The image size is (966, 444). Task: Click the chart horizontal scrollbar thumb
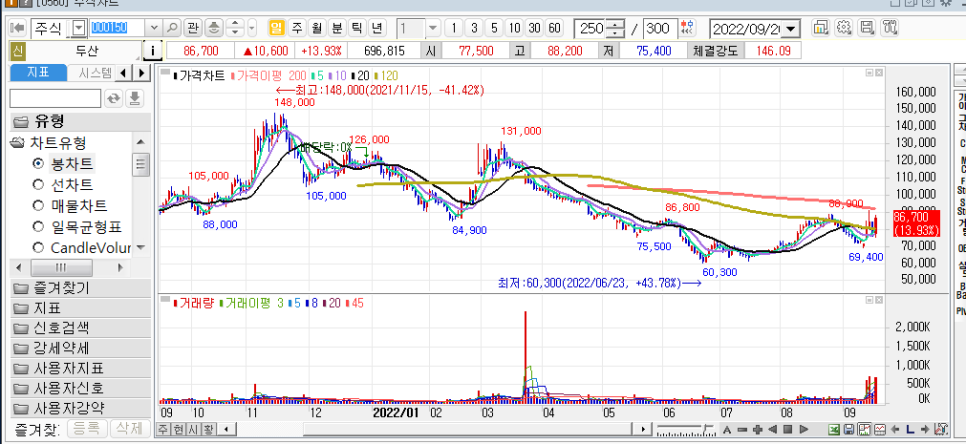[468, 429]
